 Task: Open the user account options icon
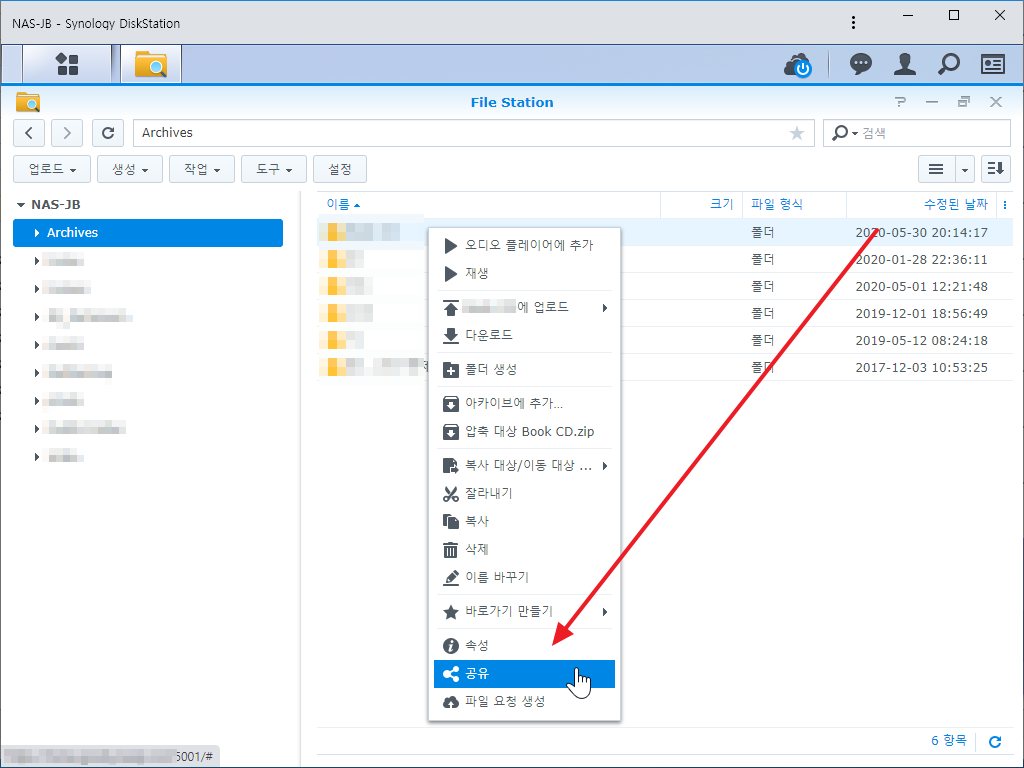tap(905, 65)
